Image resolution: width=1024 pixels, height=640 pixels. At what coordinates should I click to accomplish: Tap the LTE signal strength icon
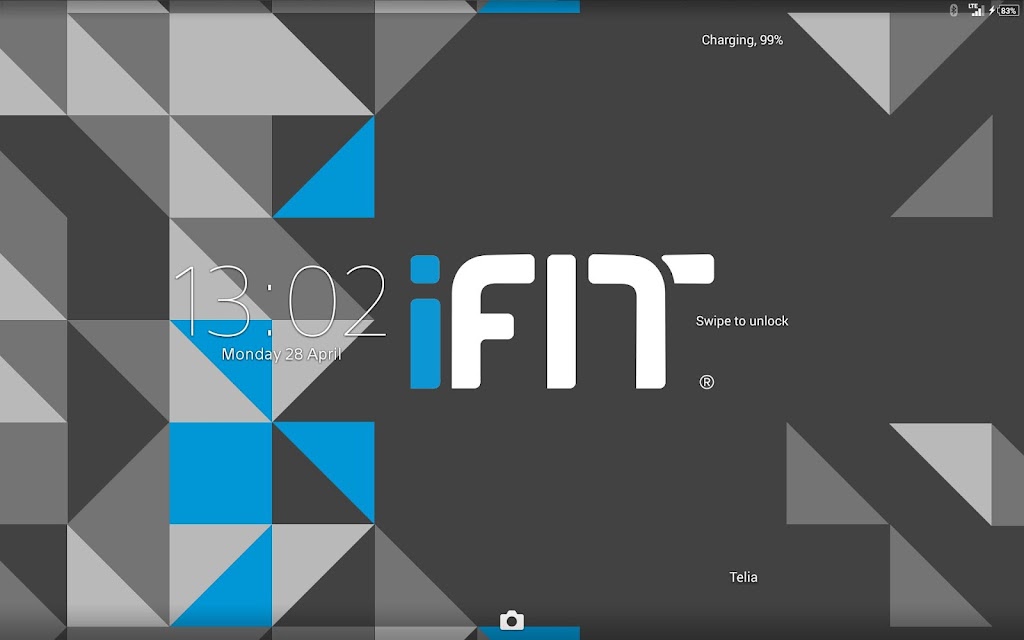coord(976,10)
